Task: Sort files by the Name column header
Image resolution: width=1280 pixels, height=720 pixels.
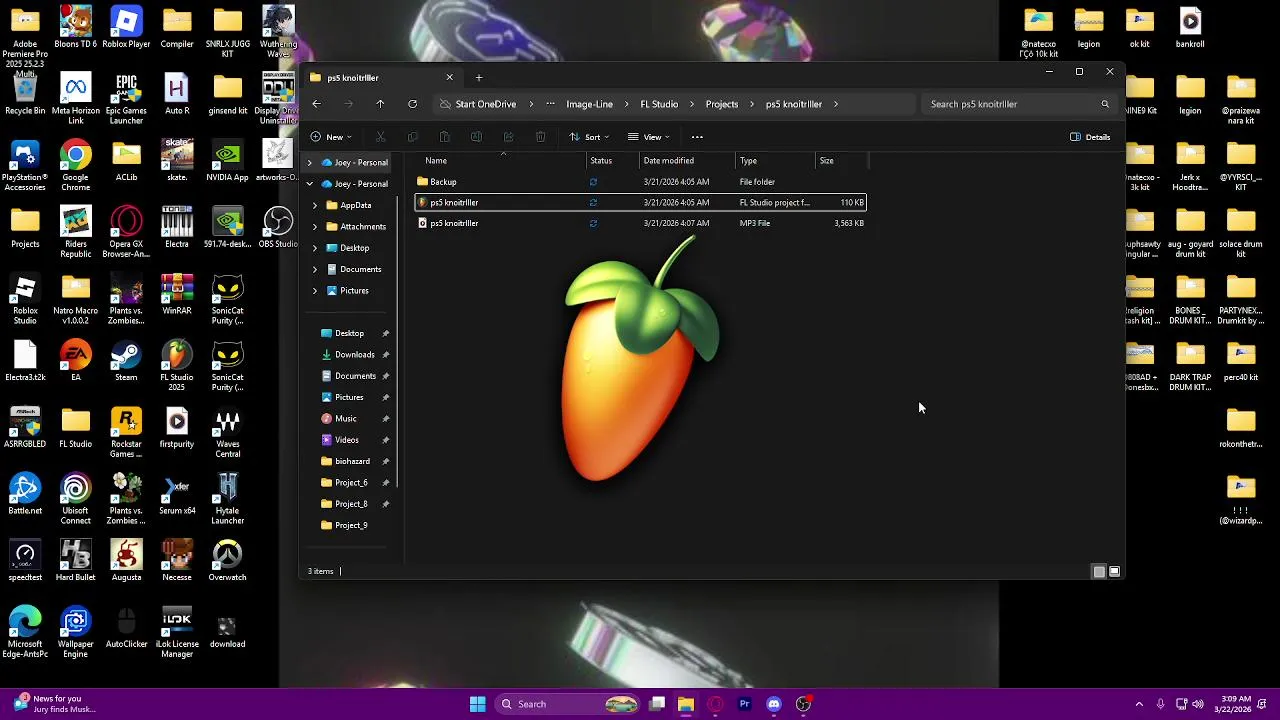Action: [x=502, y=161]
